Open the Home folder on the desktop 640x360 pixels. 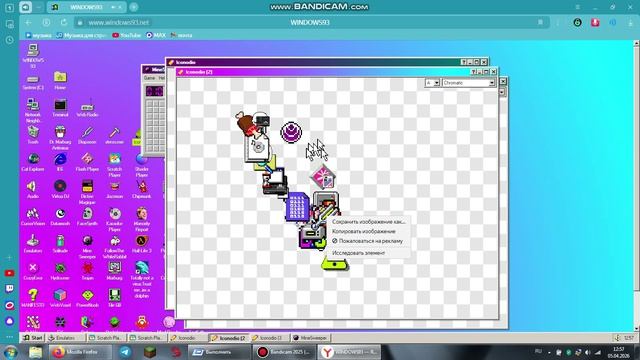(x=60, y=80)
